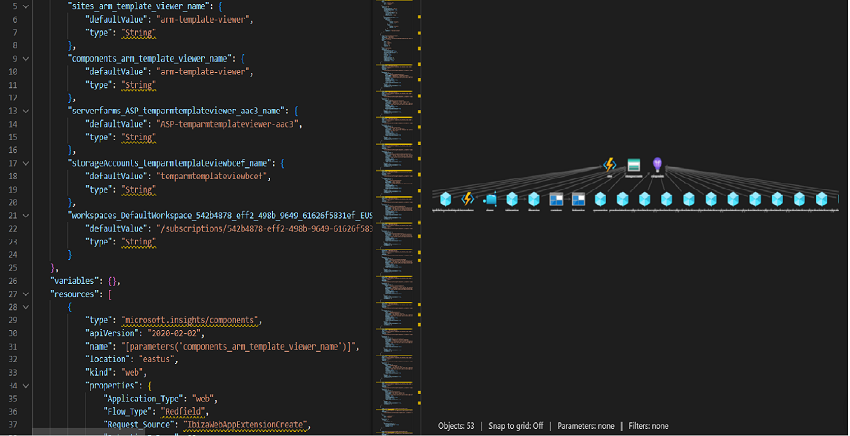Click the "variables" key on line 26
The image size is (850, 436).
point(75,281)
